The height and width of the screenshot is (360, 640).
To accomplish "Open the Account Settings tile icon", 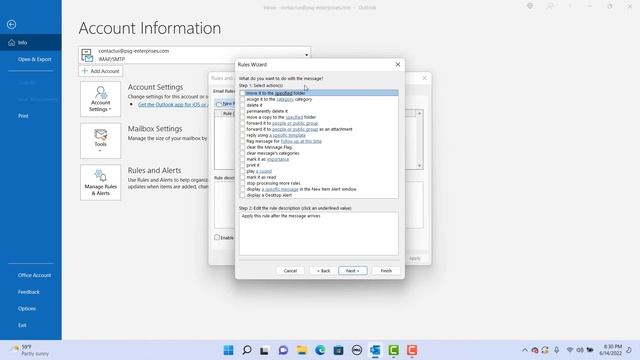I will point(100,93).
